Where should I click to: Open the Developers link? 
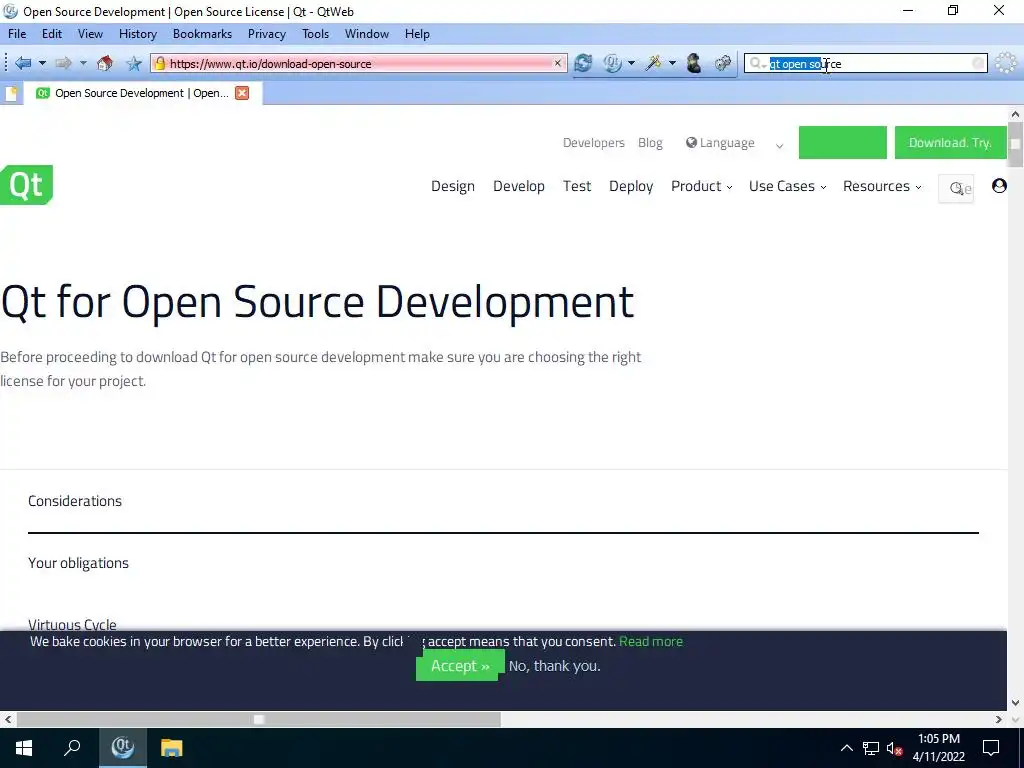594,143
